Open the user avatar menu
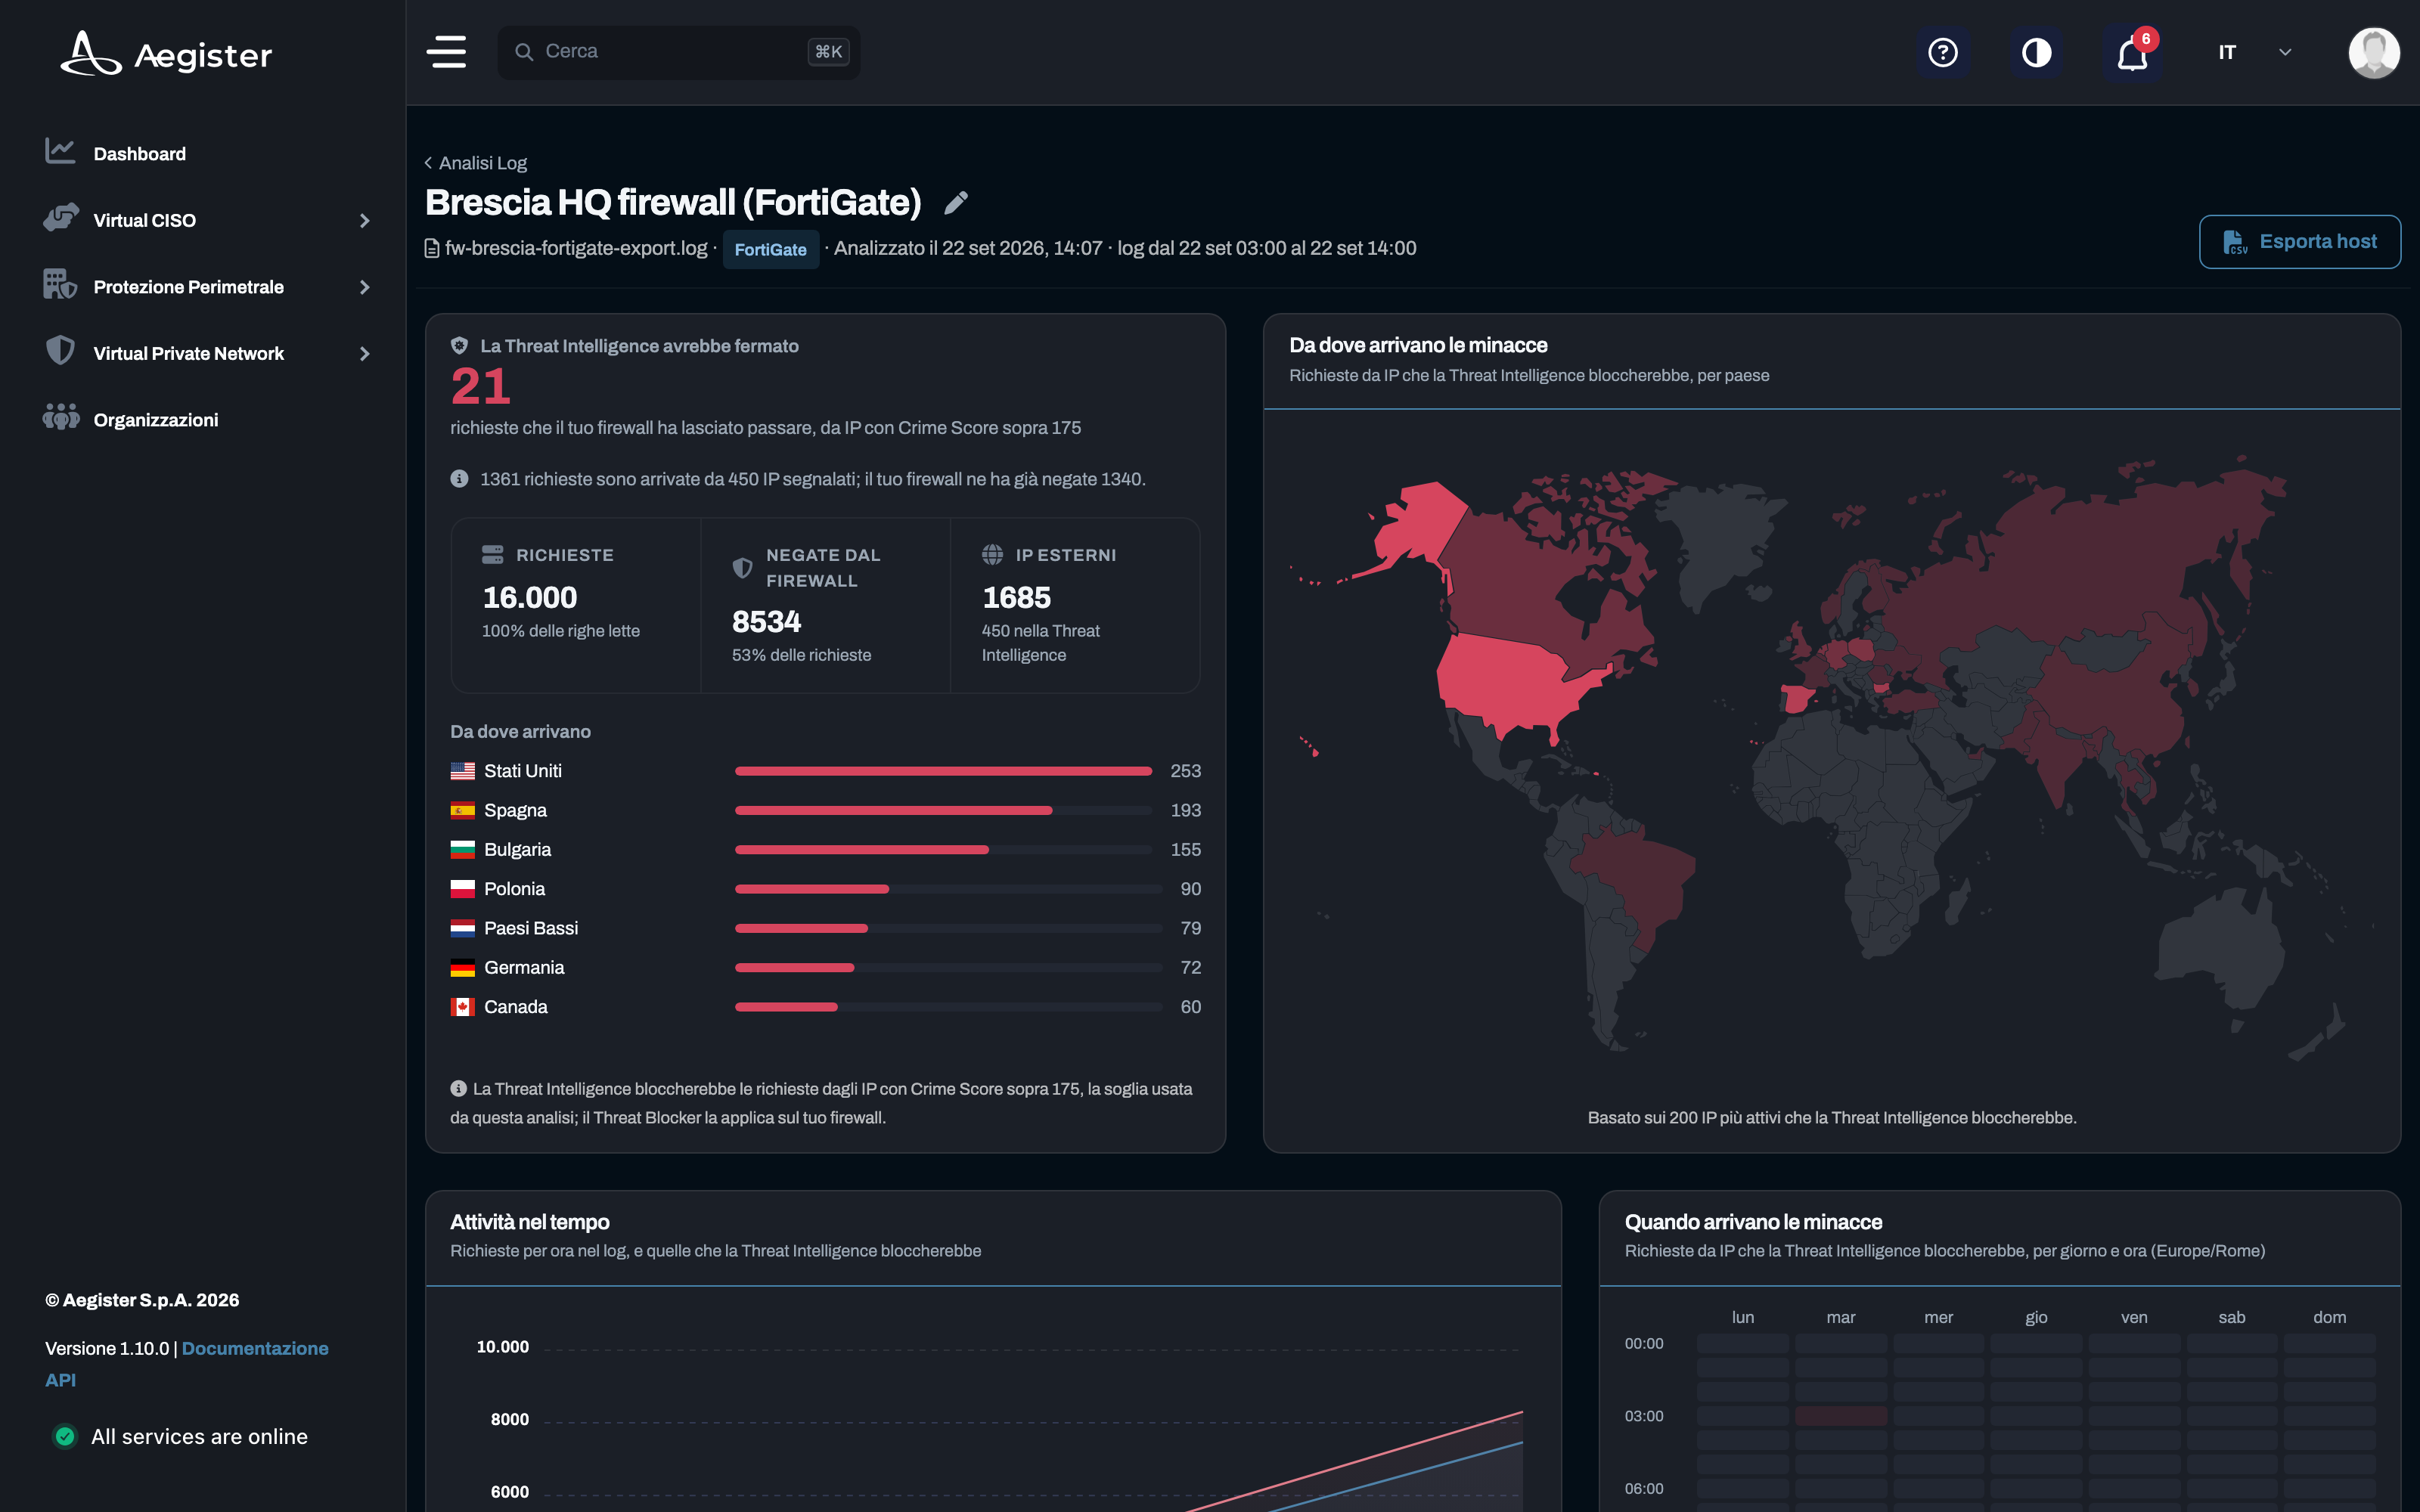This screenshot has height=1512, width=2420. 2374,52
